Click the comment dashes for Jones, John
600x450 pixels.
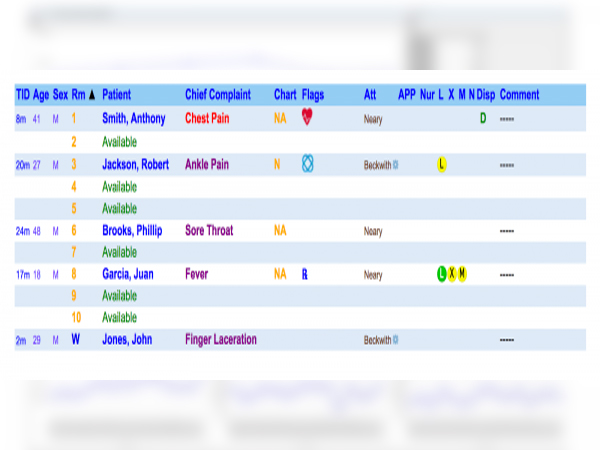click(x=507, y=340)
